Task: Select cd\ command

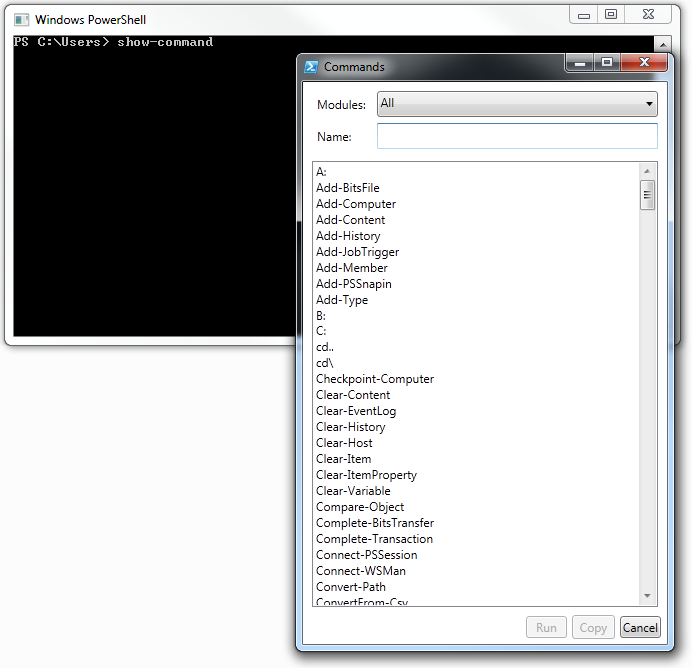Action: pos(325,363)
